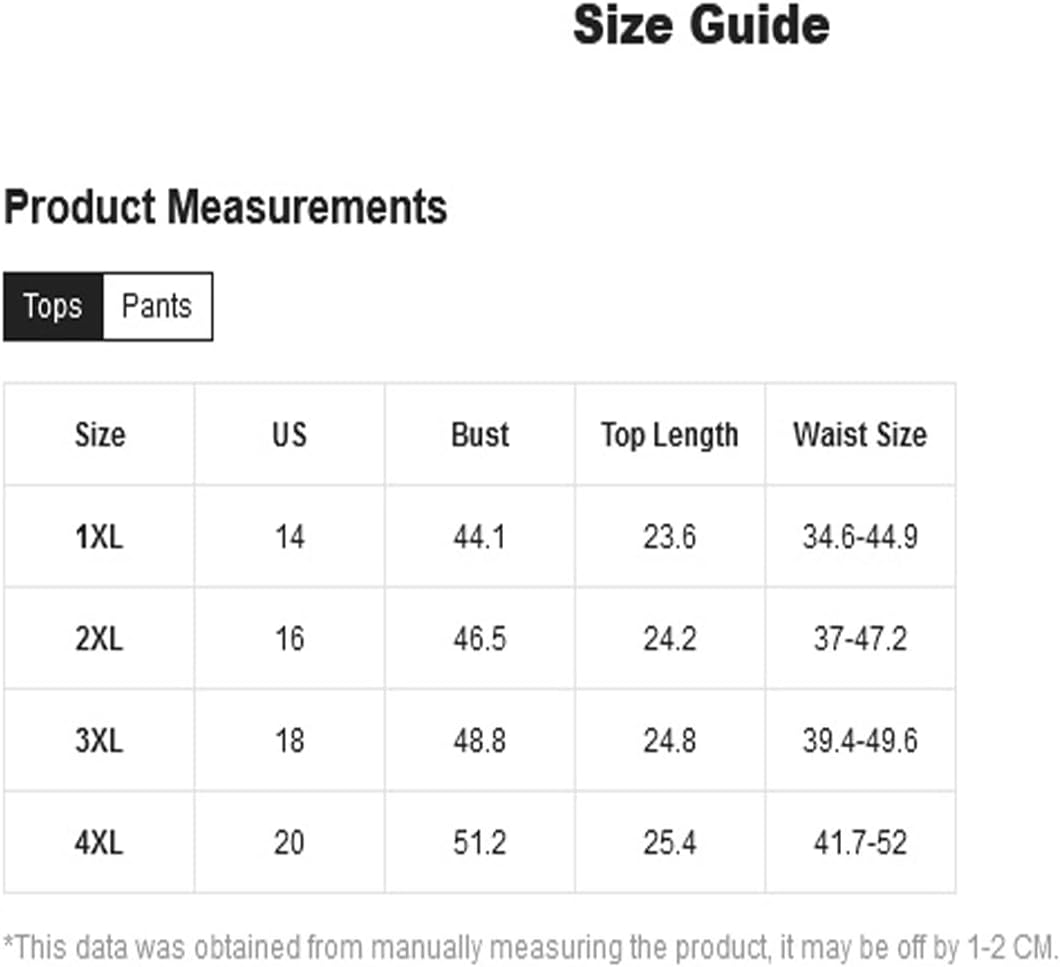Switch to the Pants tab
This screenshot has height=967, width=1060.
(x=158, y=306)
